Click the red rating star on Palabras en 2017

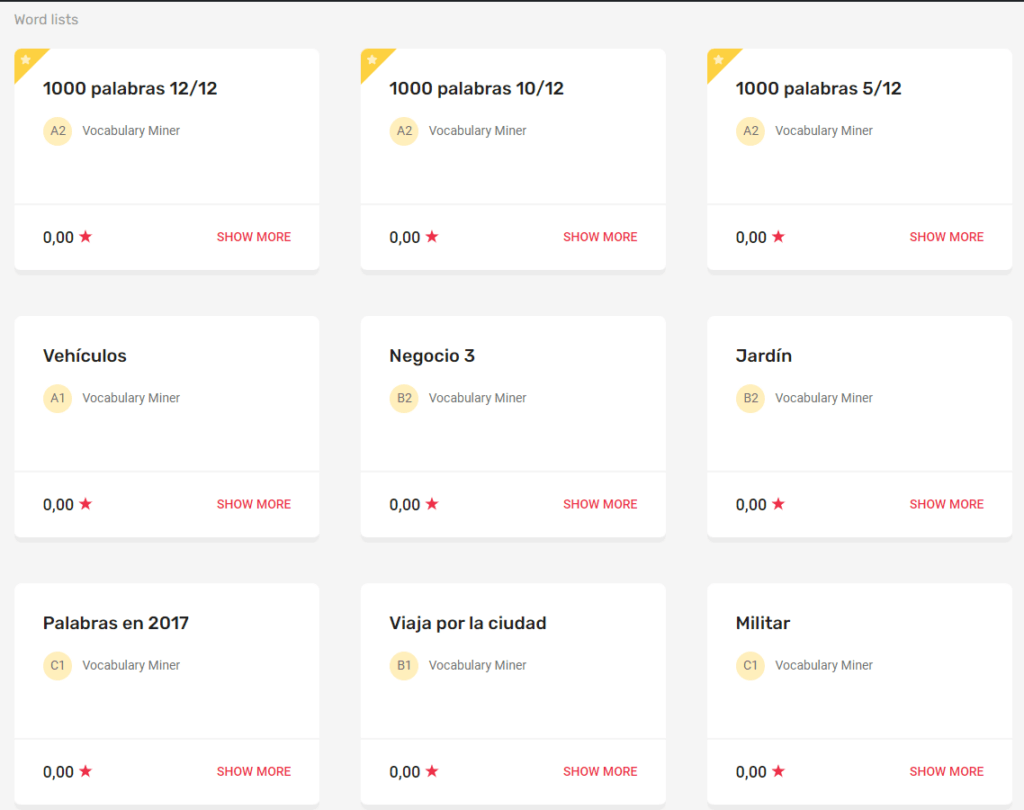[86, 771]
